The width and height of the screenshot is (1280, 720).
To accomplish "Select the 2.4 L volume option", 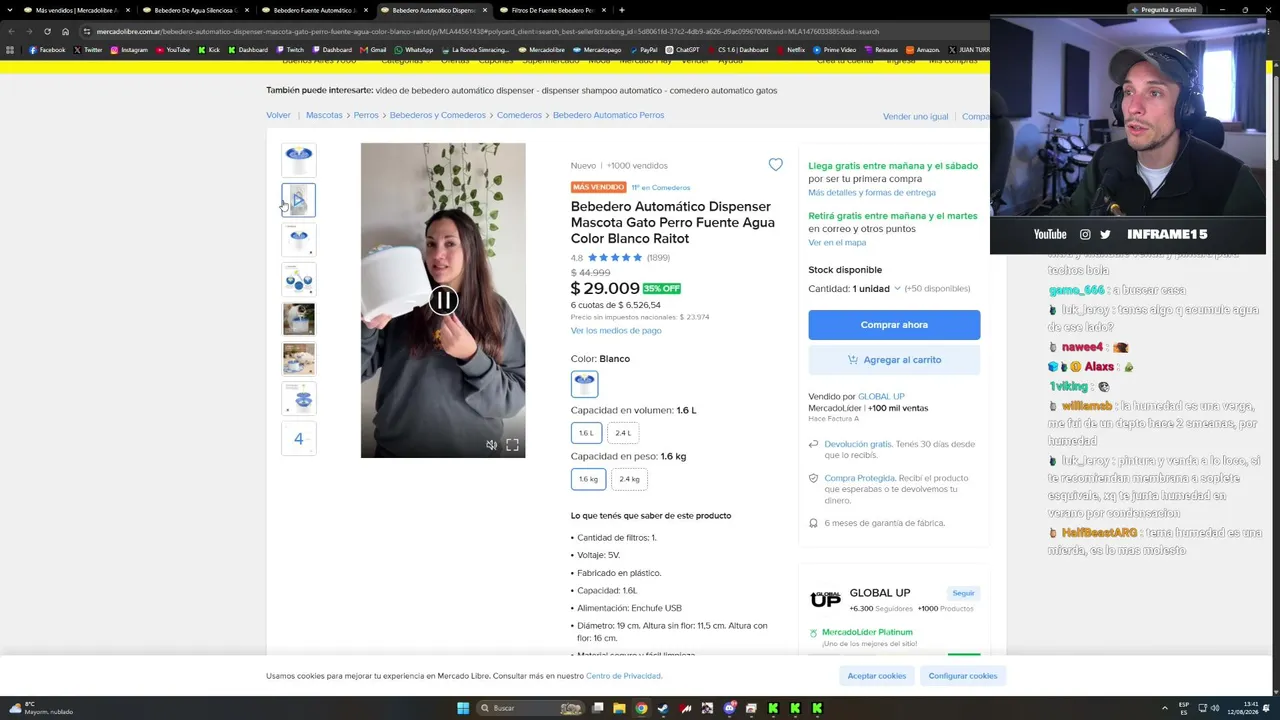I will (623, 433).
